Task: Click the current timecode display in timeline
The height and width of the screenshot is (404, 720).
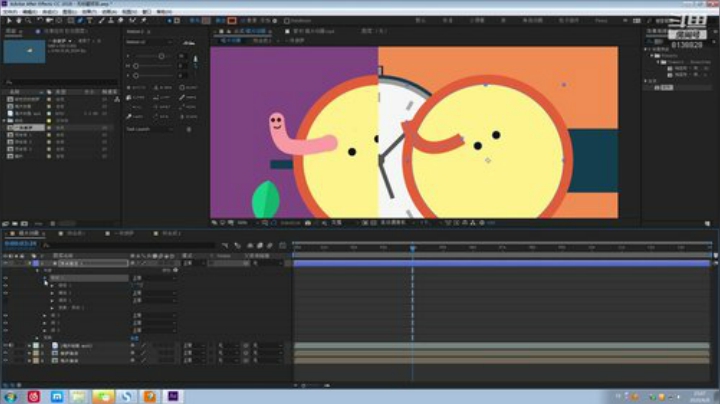Action: [x=21, y=244]
